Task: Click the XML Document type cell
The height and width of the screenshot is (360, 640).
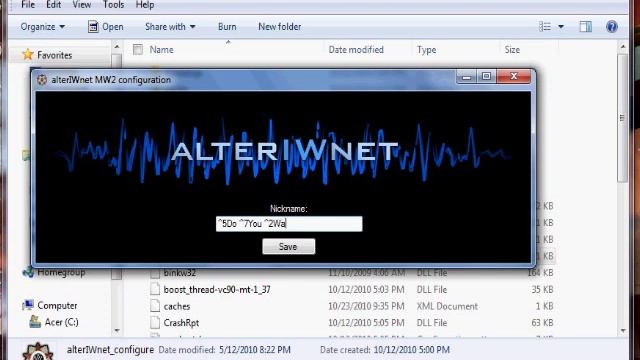Action: pos(447,306)
